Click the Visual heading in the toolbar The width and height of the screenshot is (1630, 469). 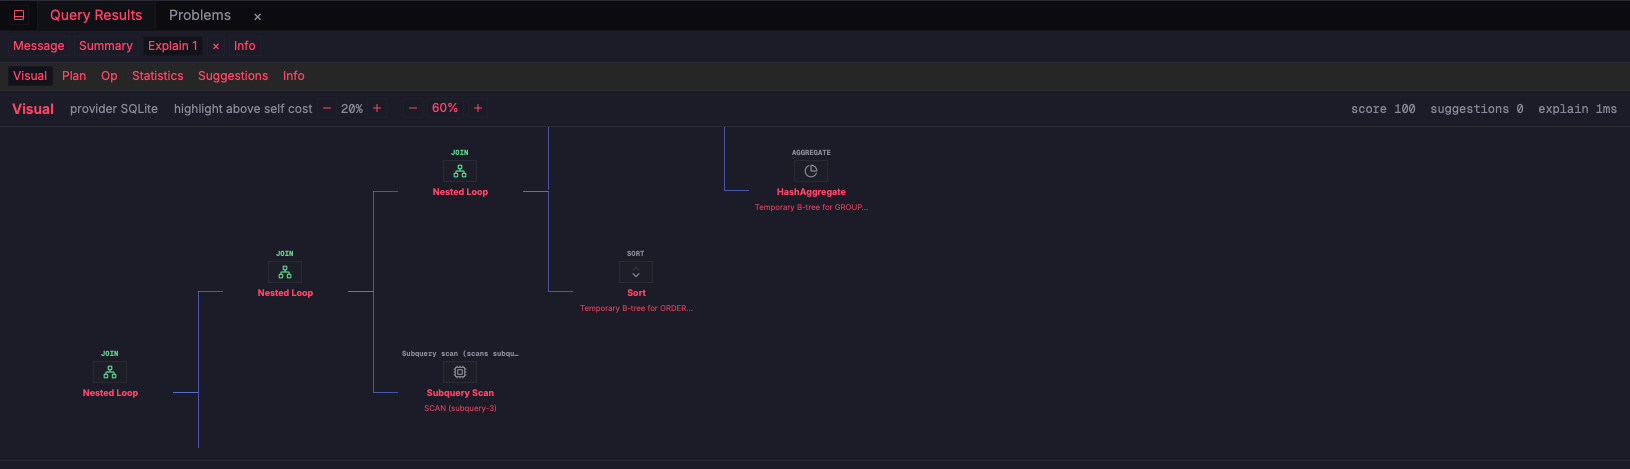(33, 109)
